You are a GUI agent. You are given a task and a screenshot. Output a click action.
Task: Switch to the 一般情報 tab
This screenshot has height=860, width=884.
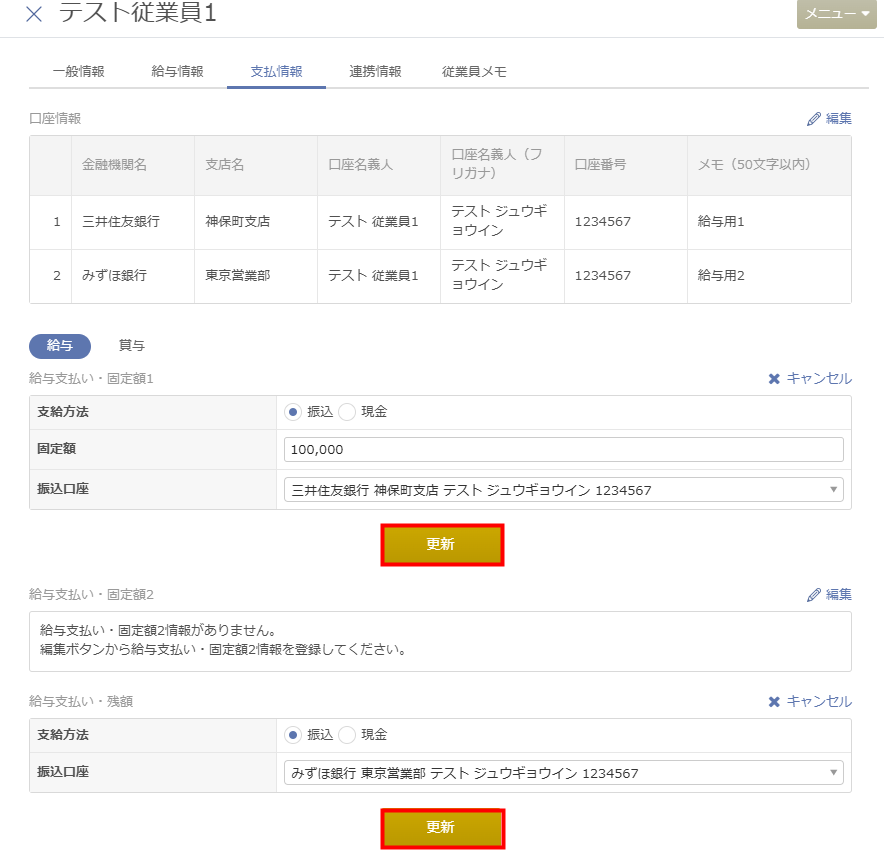(x=78, y=71)
